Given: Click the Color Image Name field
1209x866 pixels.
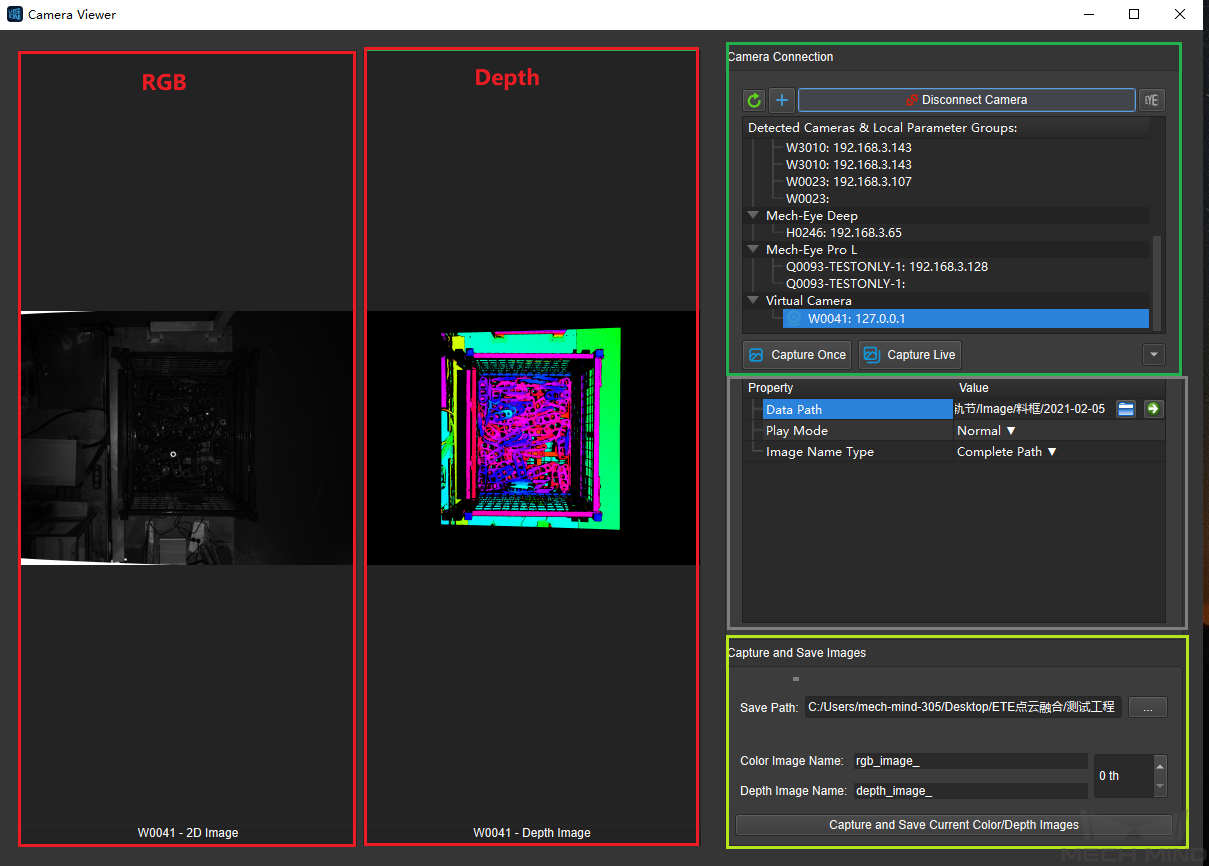Looking at the screenshot, I should point(970,761).
